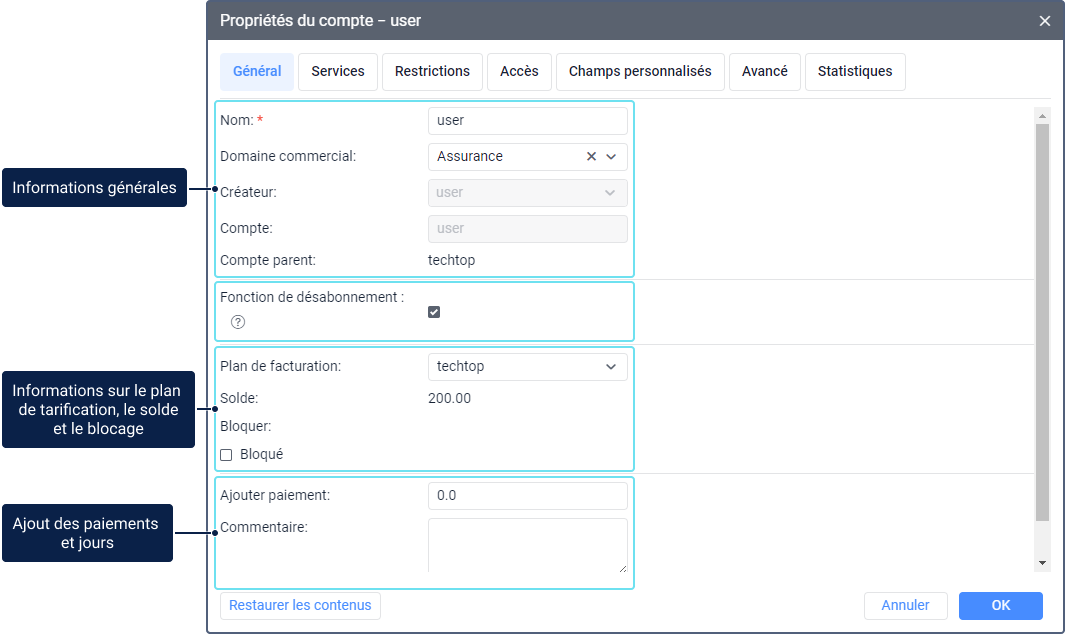Click Restaurer les contenus button
This screenshot has width=1065, height=634.
300,606
